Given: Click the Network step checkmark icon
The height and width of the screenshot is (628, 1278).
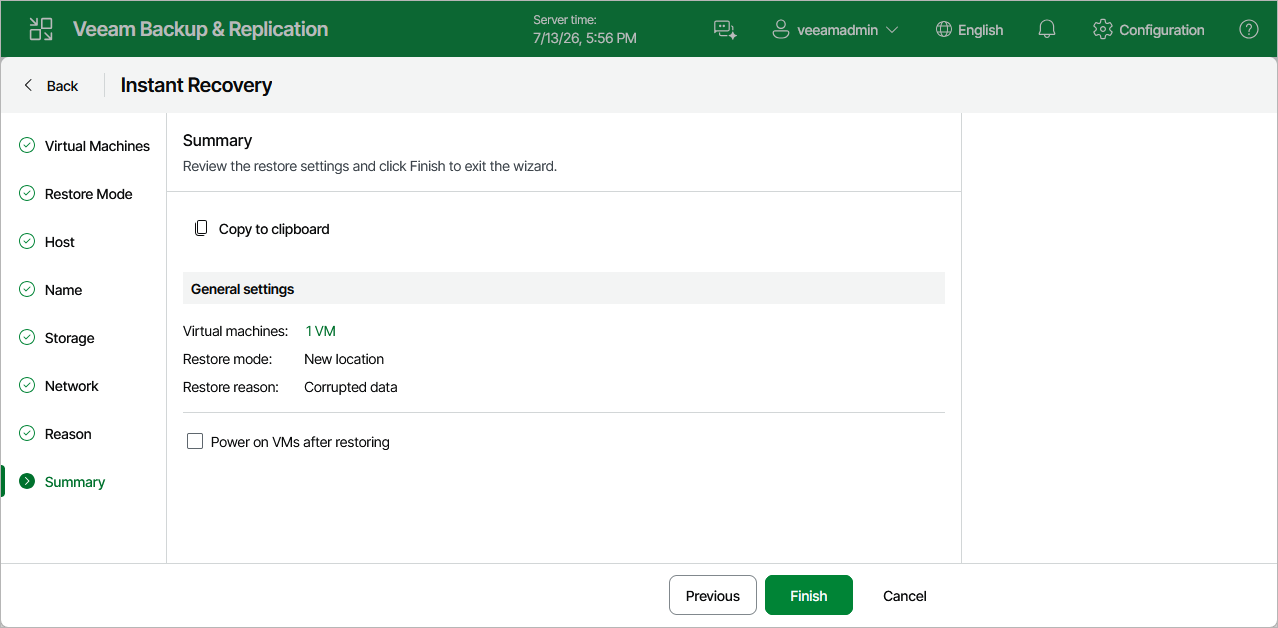Looking at the screenshot, I should point(27,386).
